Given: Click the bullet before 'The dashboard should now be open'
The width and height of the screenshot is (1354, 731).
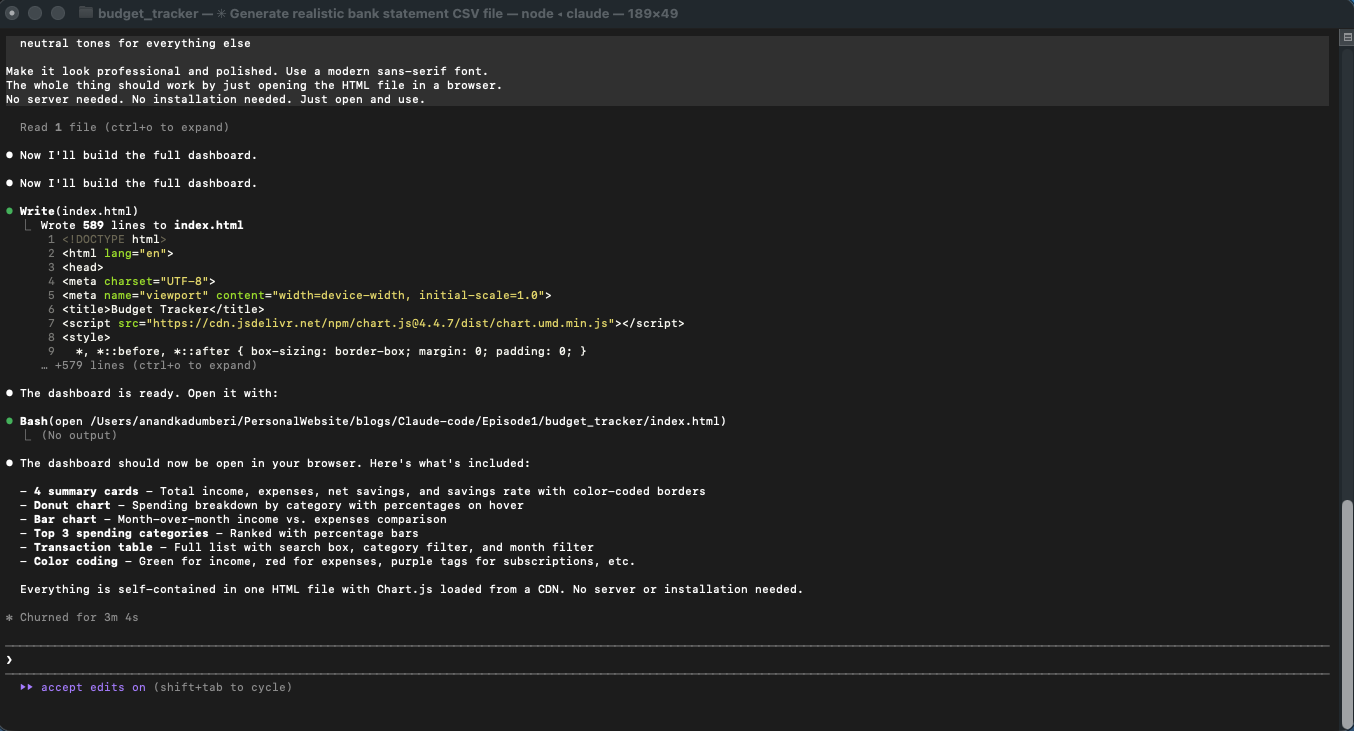Looking at the screenshot, I should (x=9, y=463).
